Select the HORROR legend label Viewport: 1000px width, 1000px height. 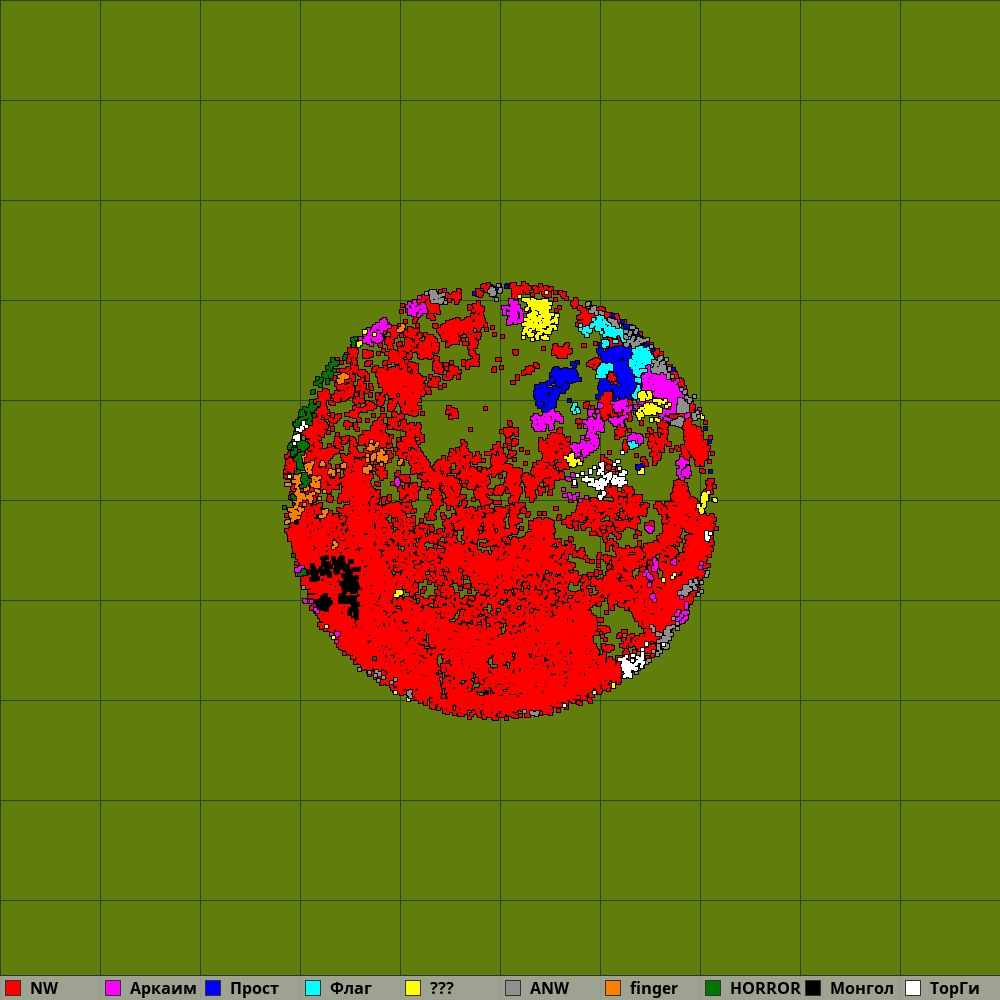[765, 988]
